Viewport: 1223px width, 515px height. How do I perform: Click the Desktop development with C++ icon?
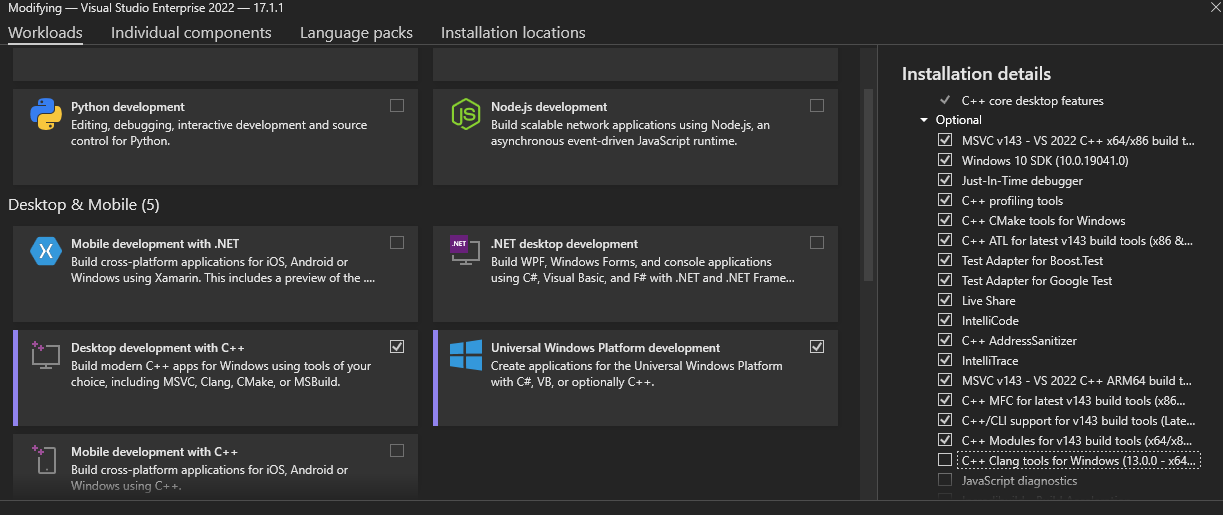[46, 355]
